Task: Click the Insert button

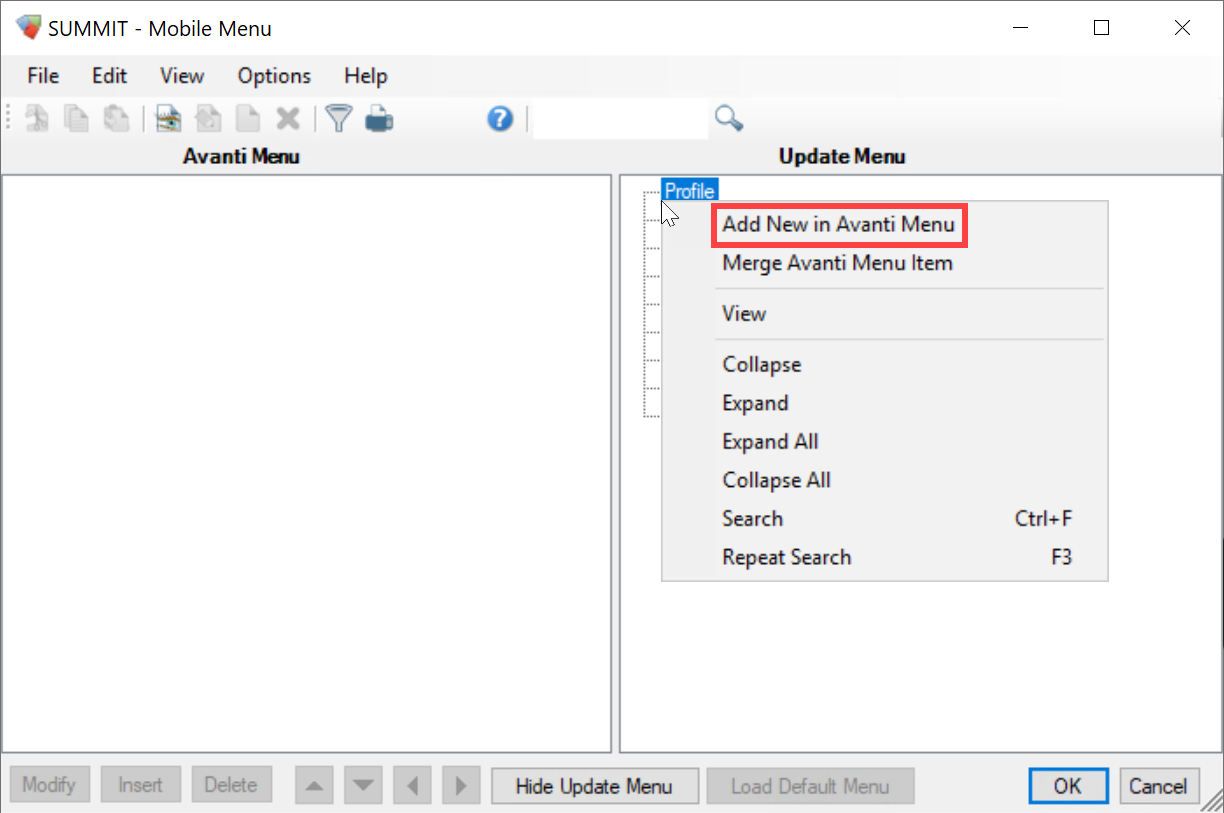Action: tap(140, 785)
